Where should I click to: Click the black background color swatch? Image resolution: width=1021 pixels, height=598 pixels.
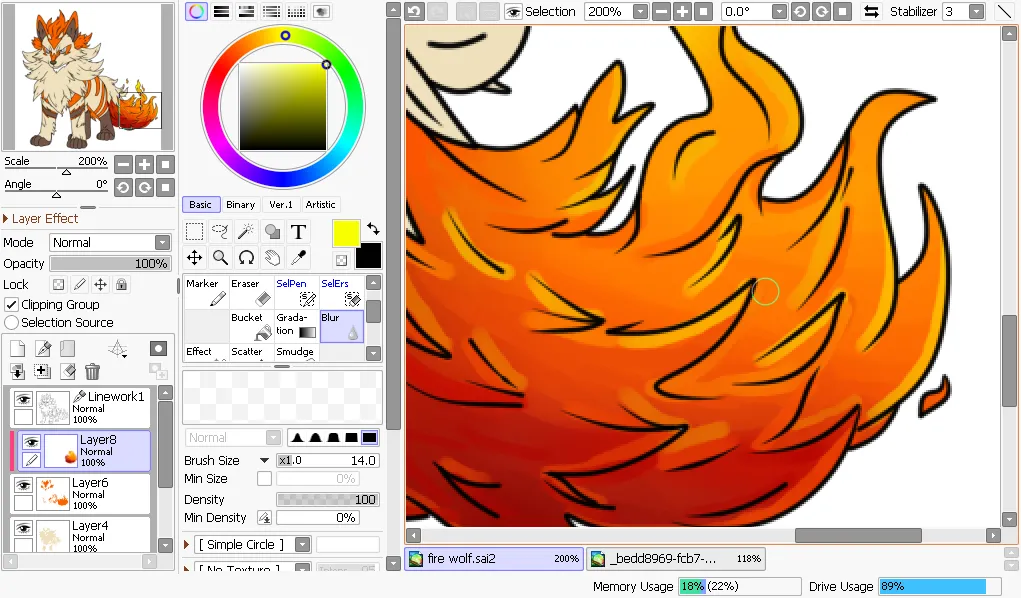tap(369, 256)
